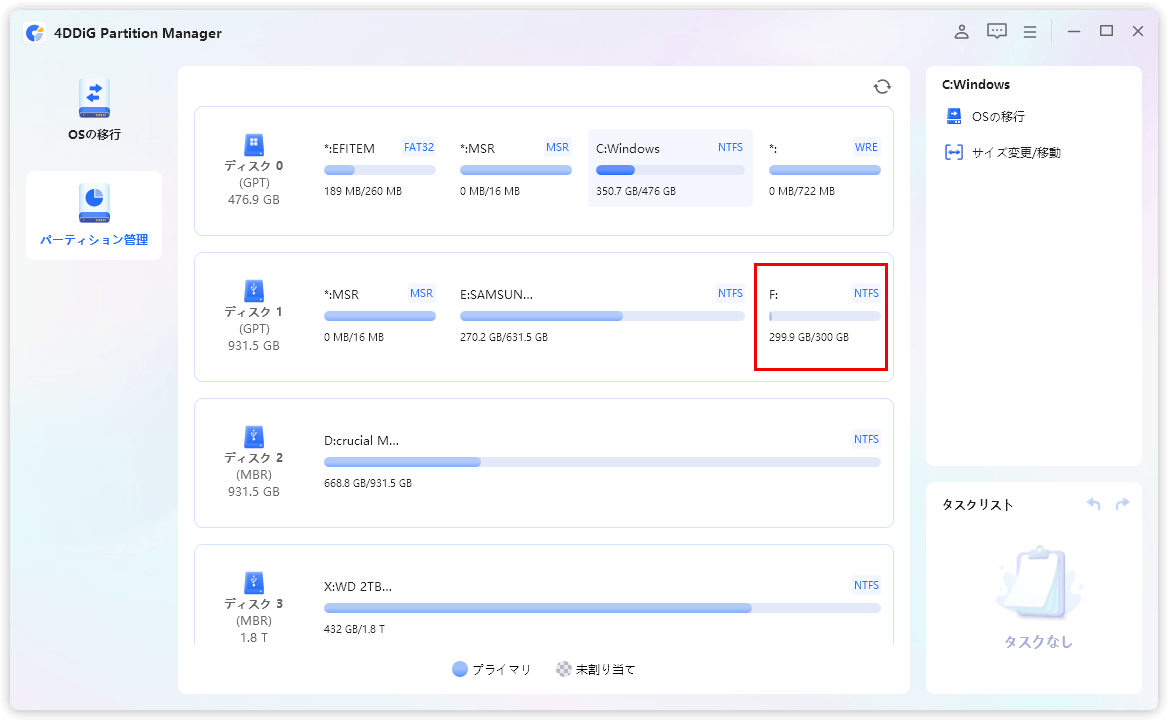Click the undo arrow in タスクリスト
Viewport: 1168px width, 720px height.
(1094, 504)
